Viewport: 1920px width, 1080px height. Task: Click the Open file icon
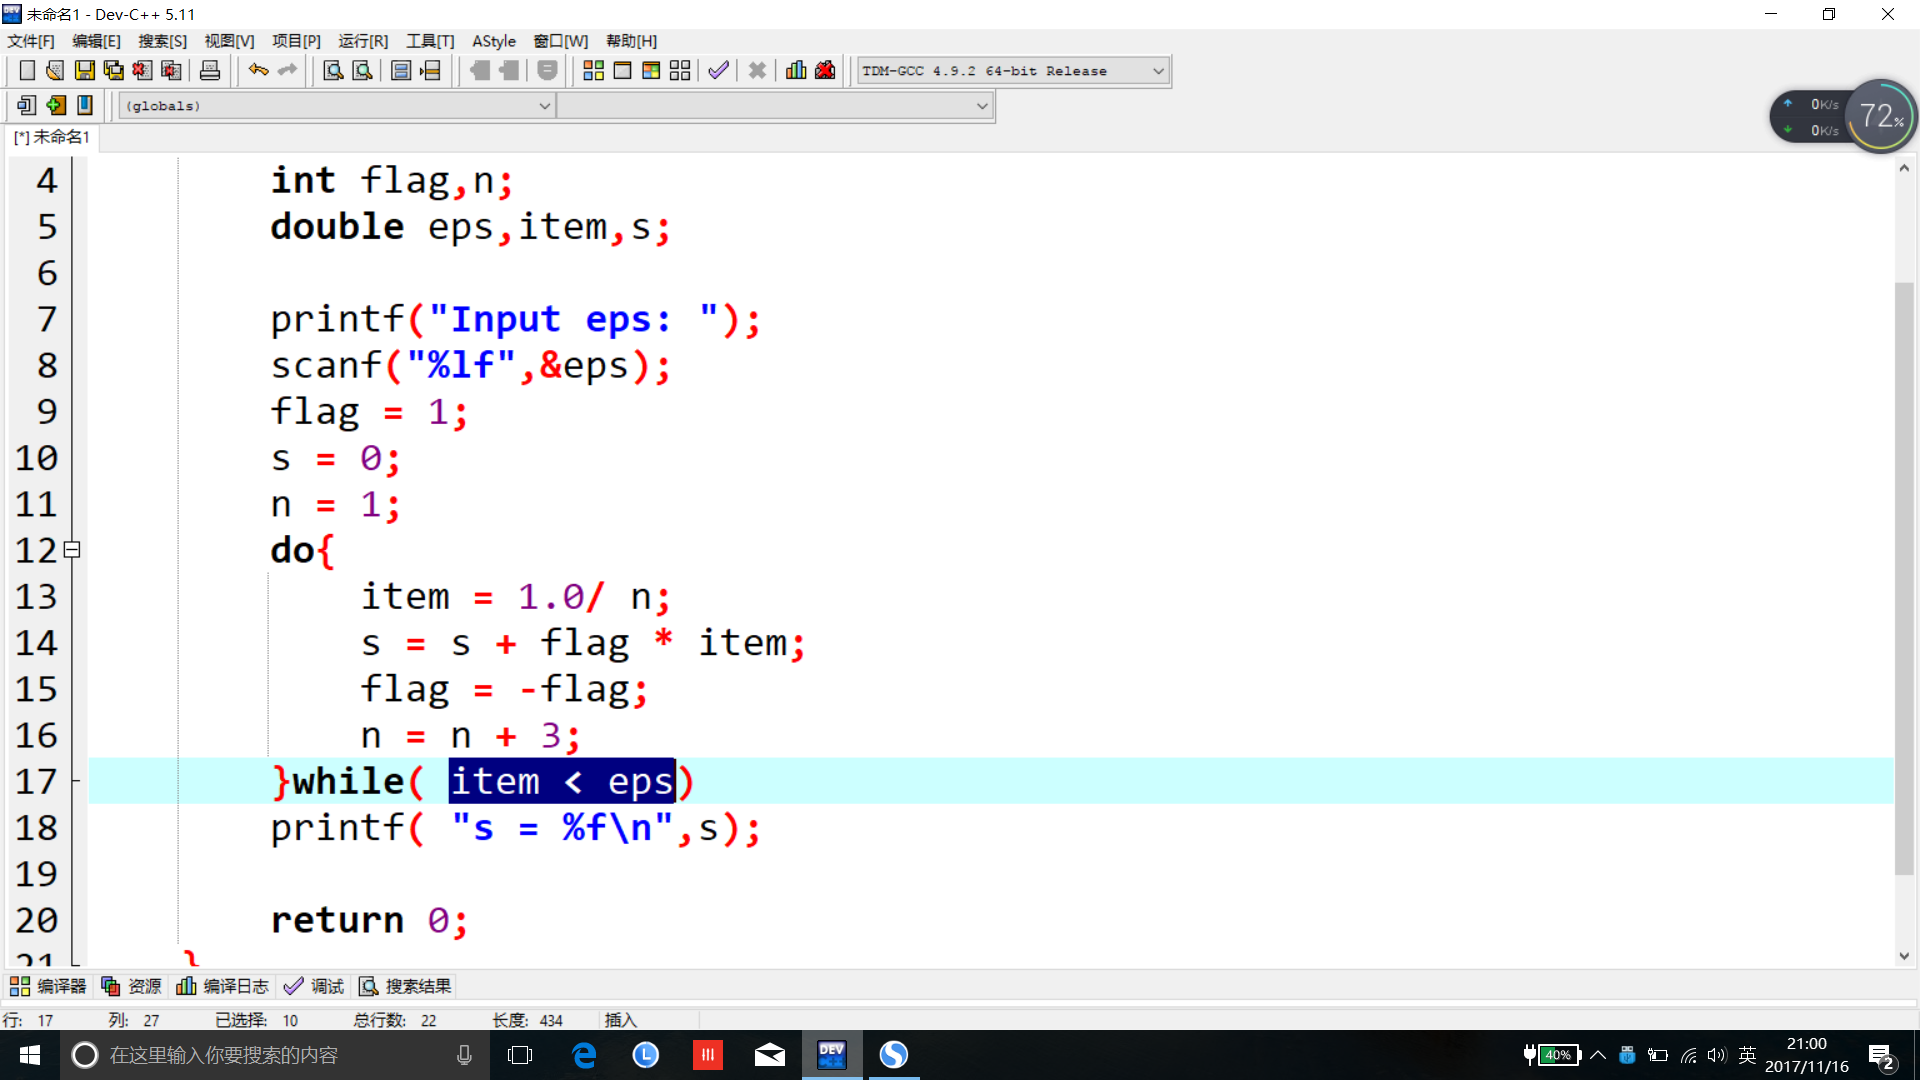point(56,70)
